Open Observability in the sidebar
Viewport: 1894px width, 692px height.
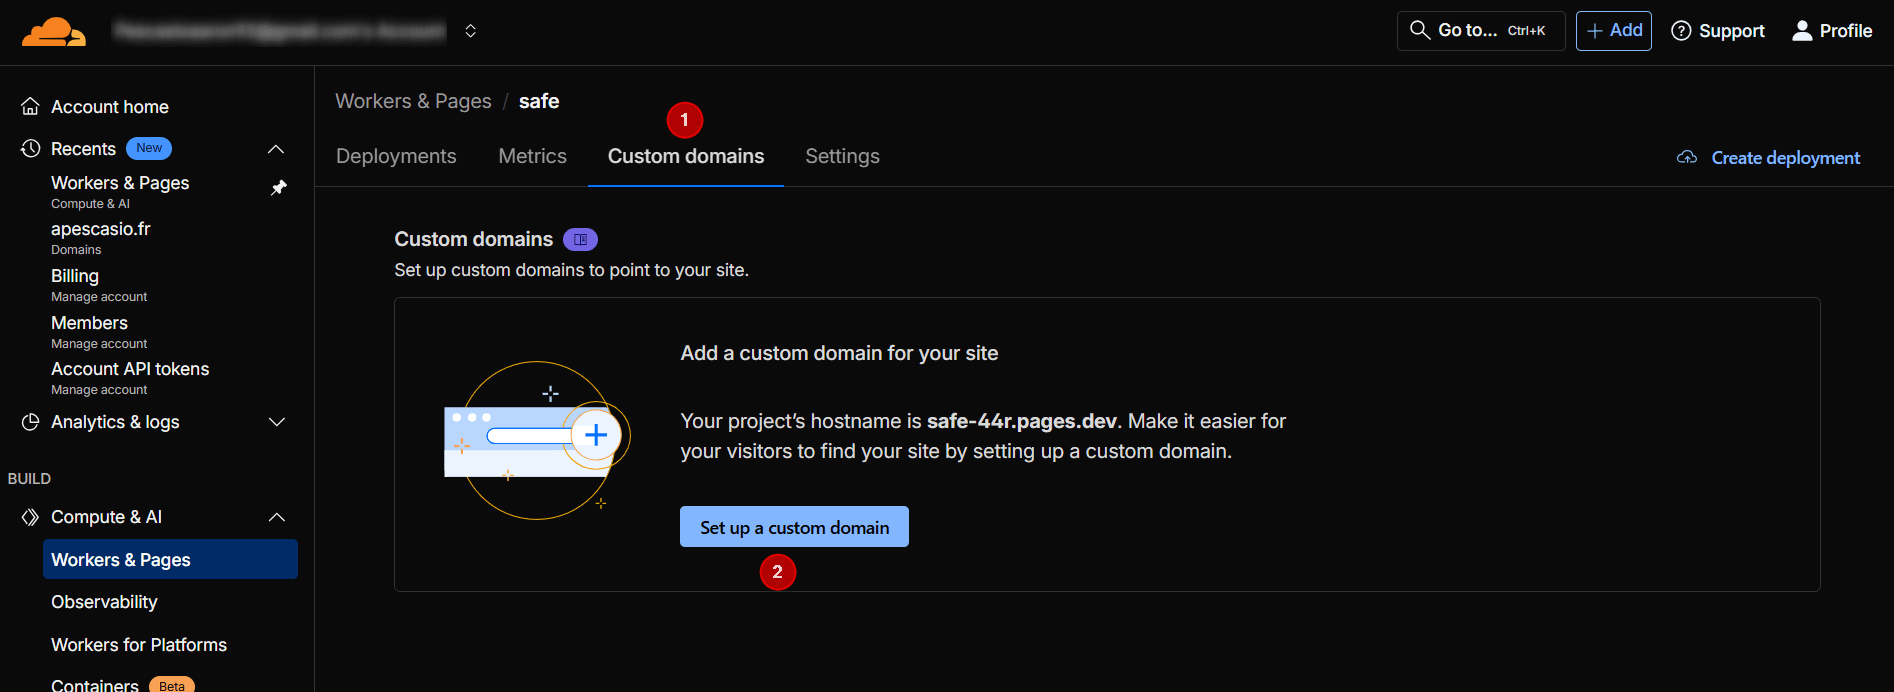click(104, 602)
